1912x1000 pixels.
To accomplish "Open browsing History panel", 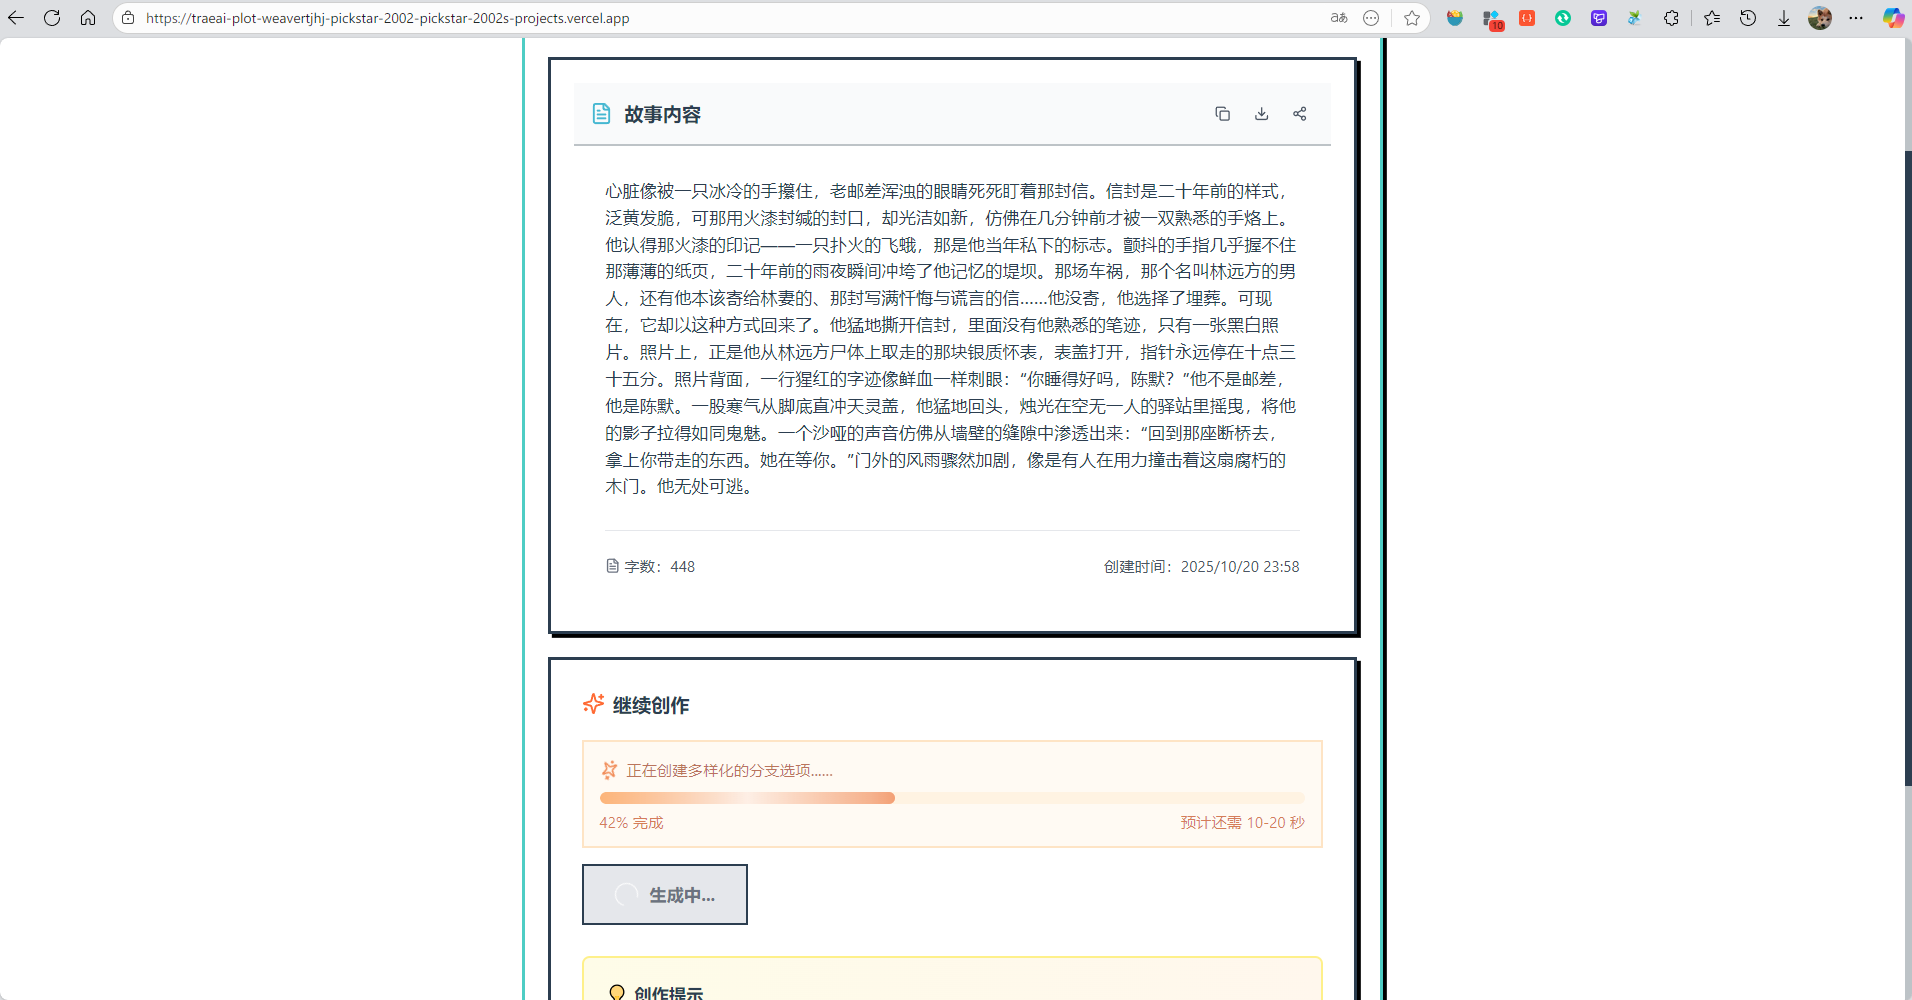I will [1749, 18].
